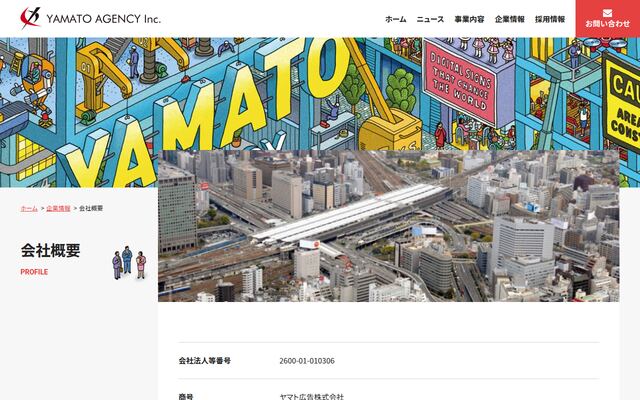
Task: Click the お問い合わせ contact button
Action: click(608, 18)
